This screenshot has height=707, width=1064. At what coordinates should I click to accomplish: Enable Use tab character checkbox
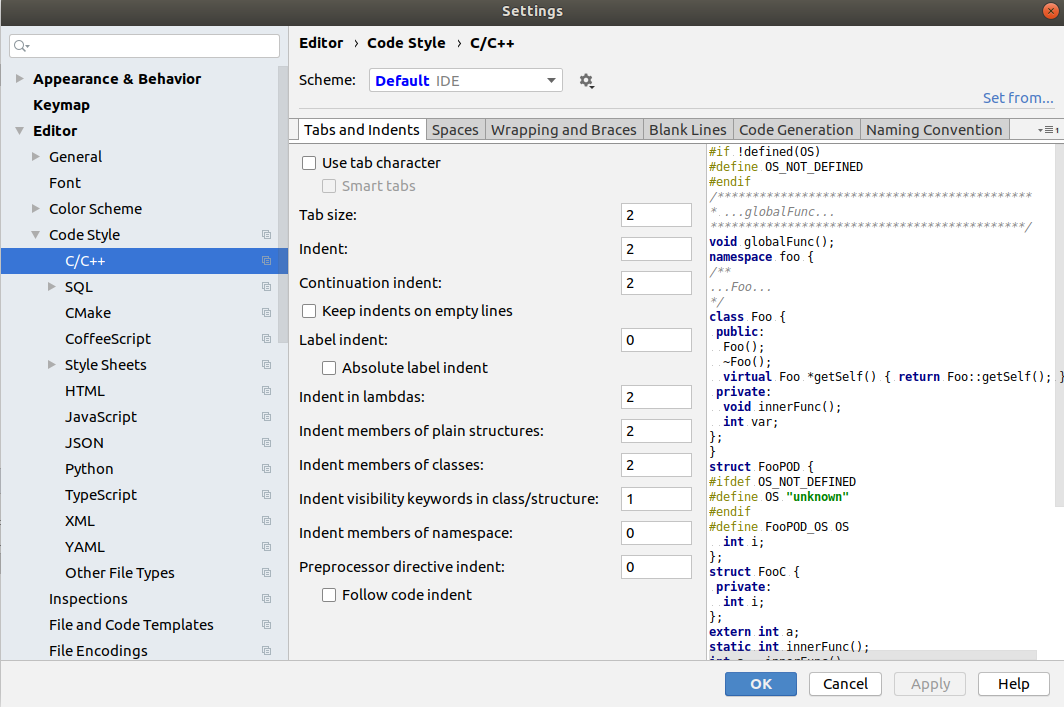coord(309,163)
